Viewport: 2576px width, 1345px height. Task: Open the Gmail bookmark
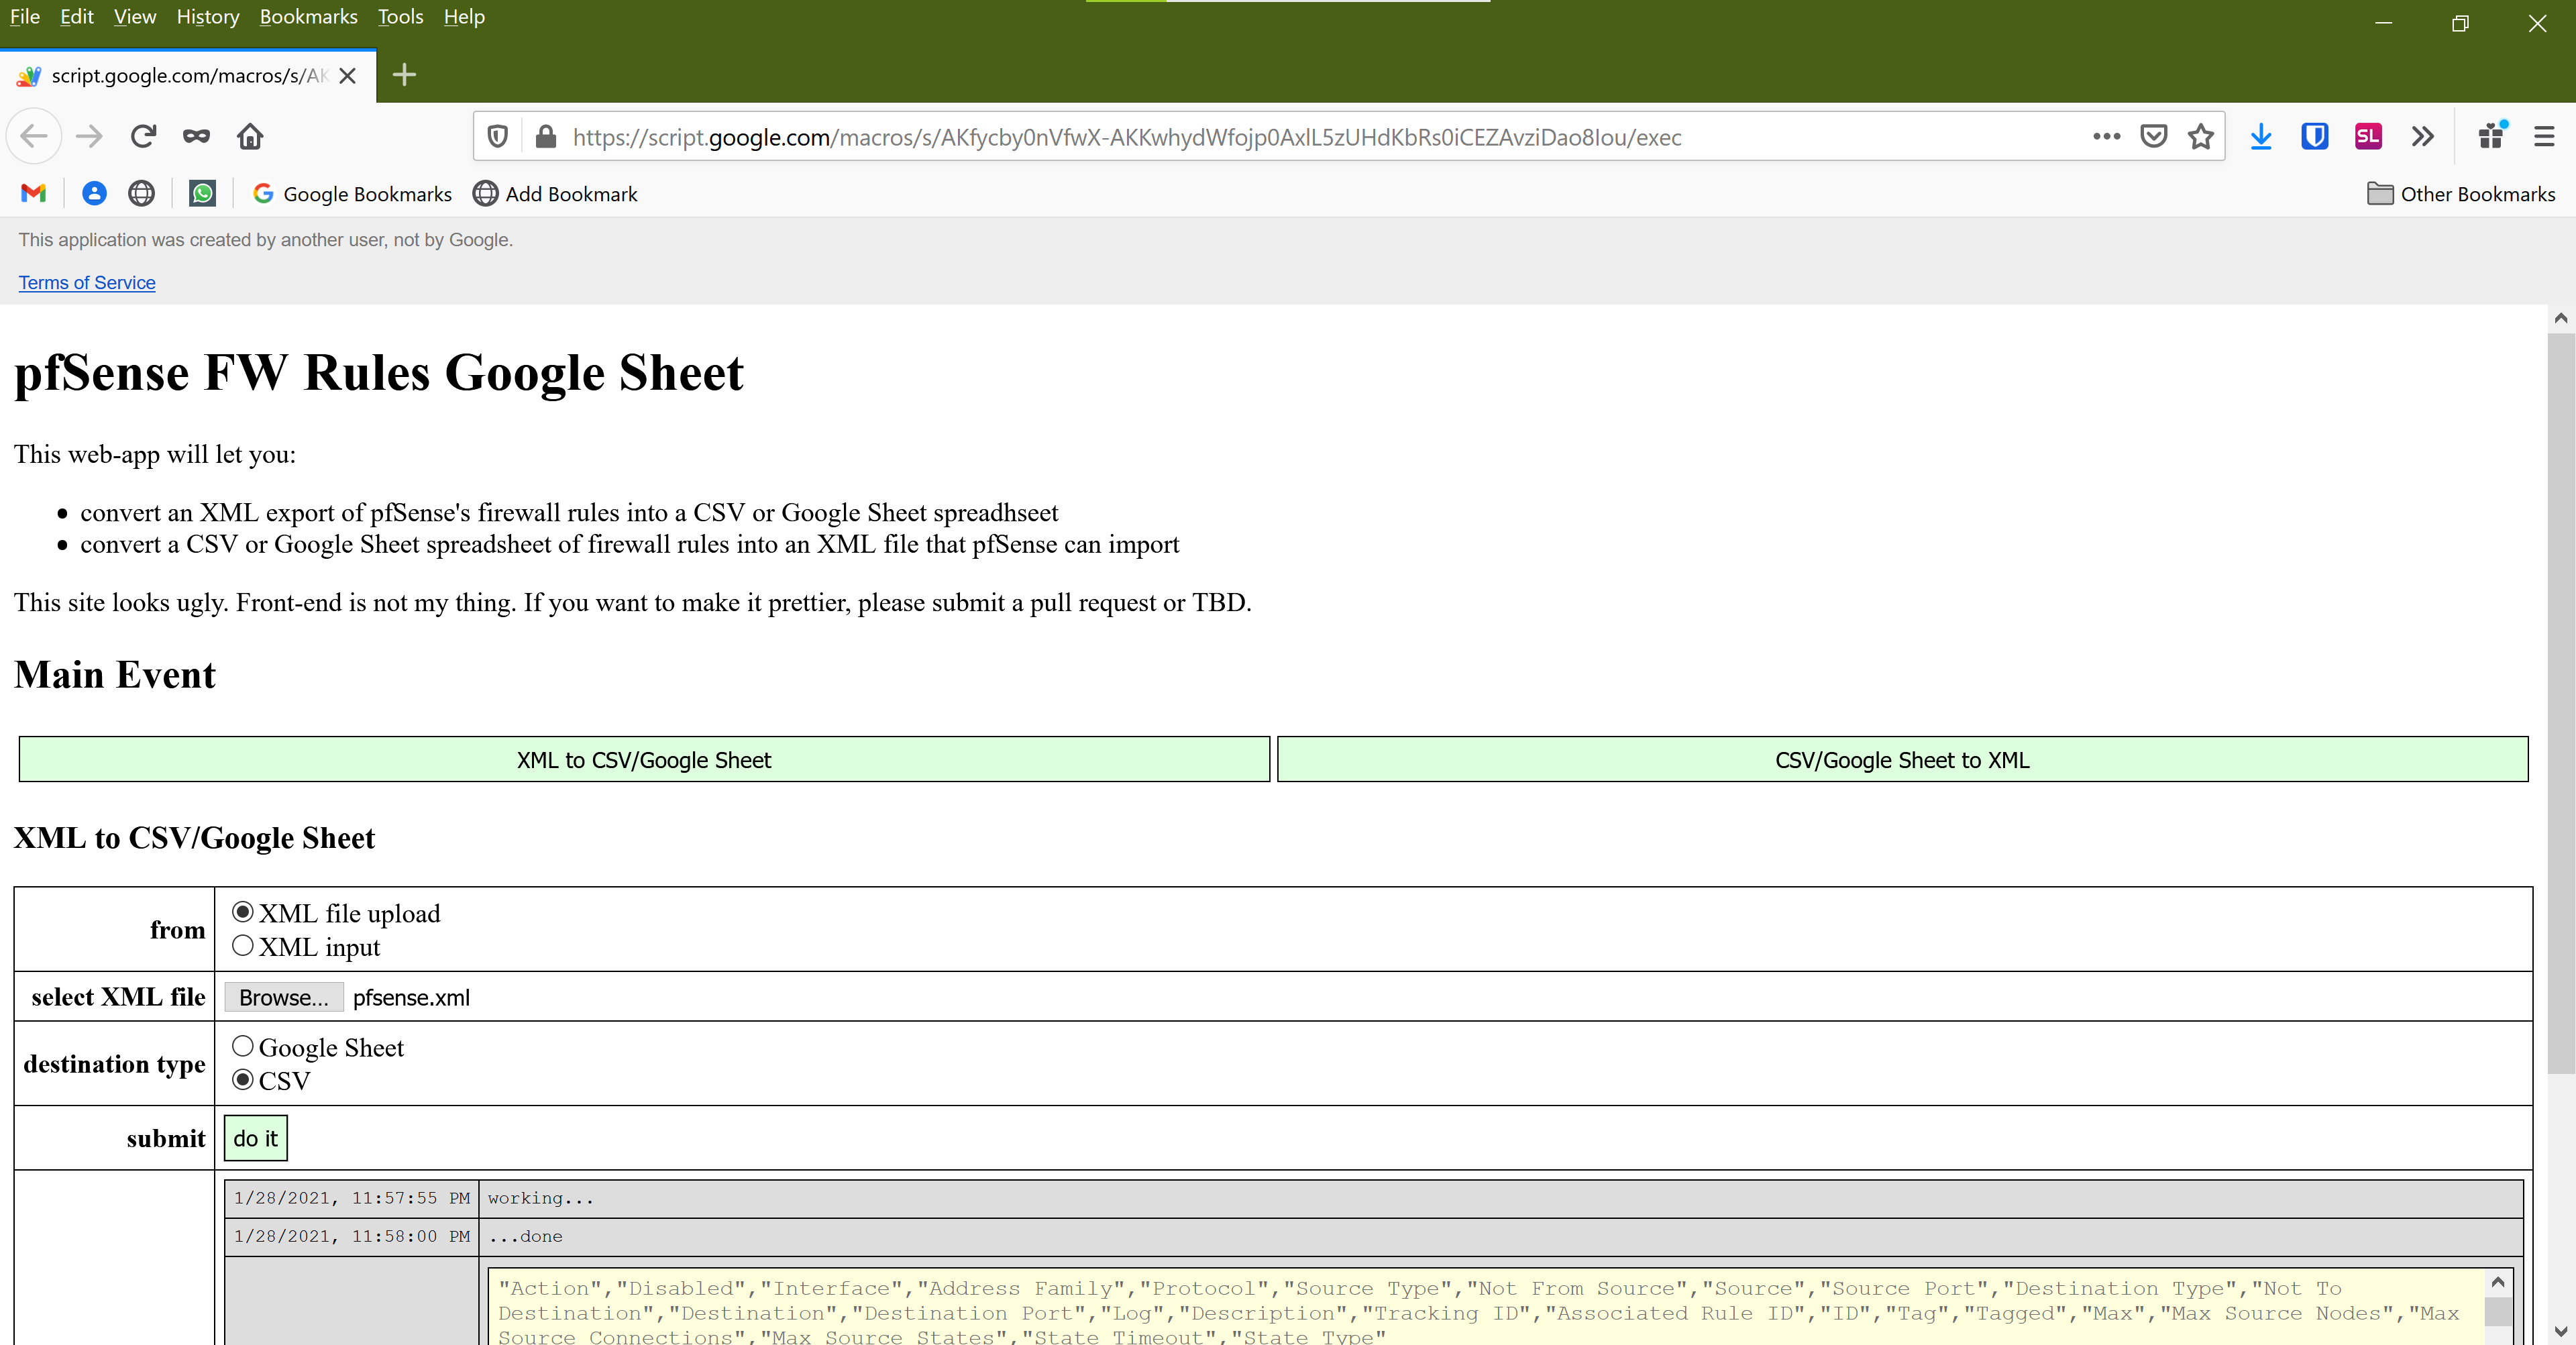pos(34,193)
